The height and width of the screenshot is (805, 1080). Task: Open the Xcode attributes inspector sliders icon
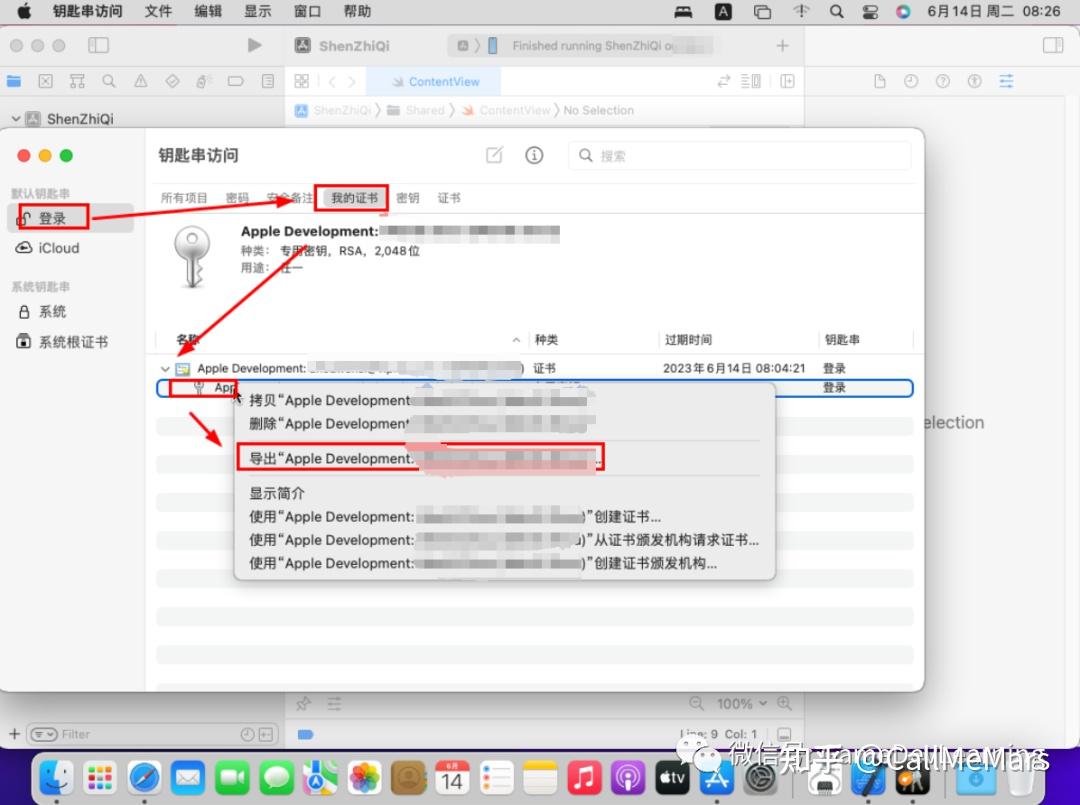point(1006,81)
